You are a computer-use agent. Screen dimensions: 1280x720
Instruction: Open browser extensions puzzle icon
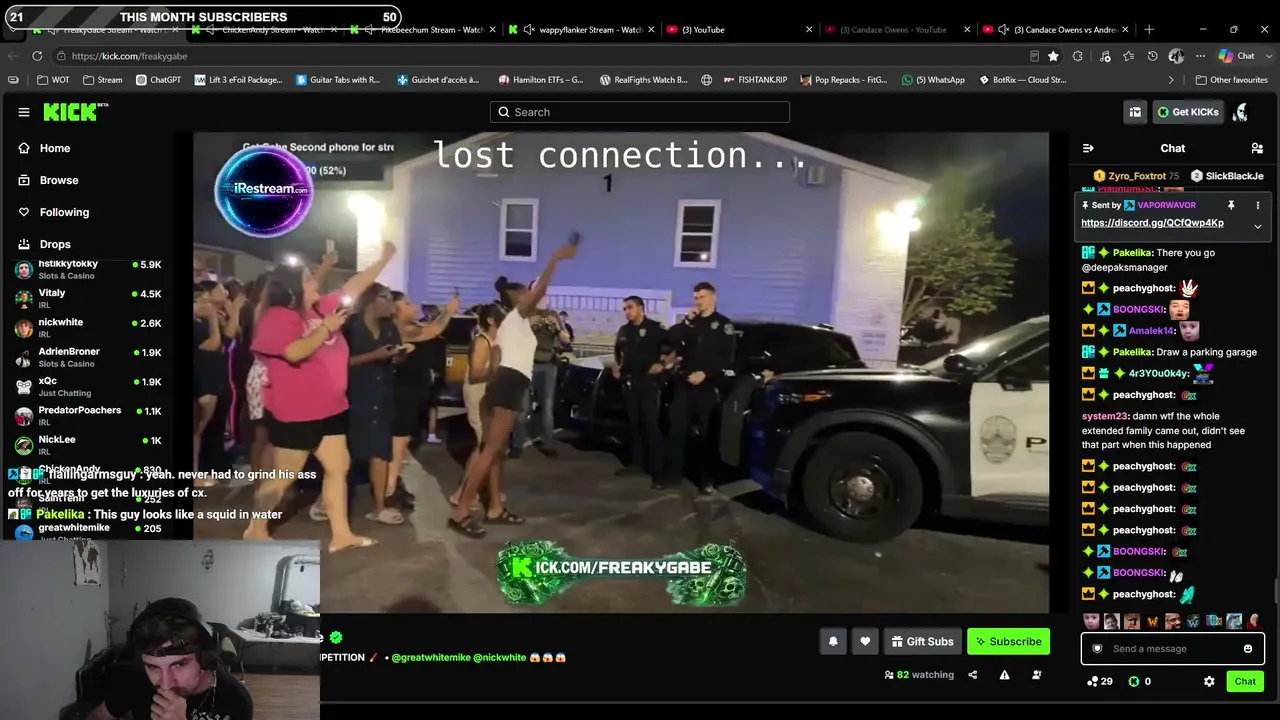click(1078, 56)
